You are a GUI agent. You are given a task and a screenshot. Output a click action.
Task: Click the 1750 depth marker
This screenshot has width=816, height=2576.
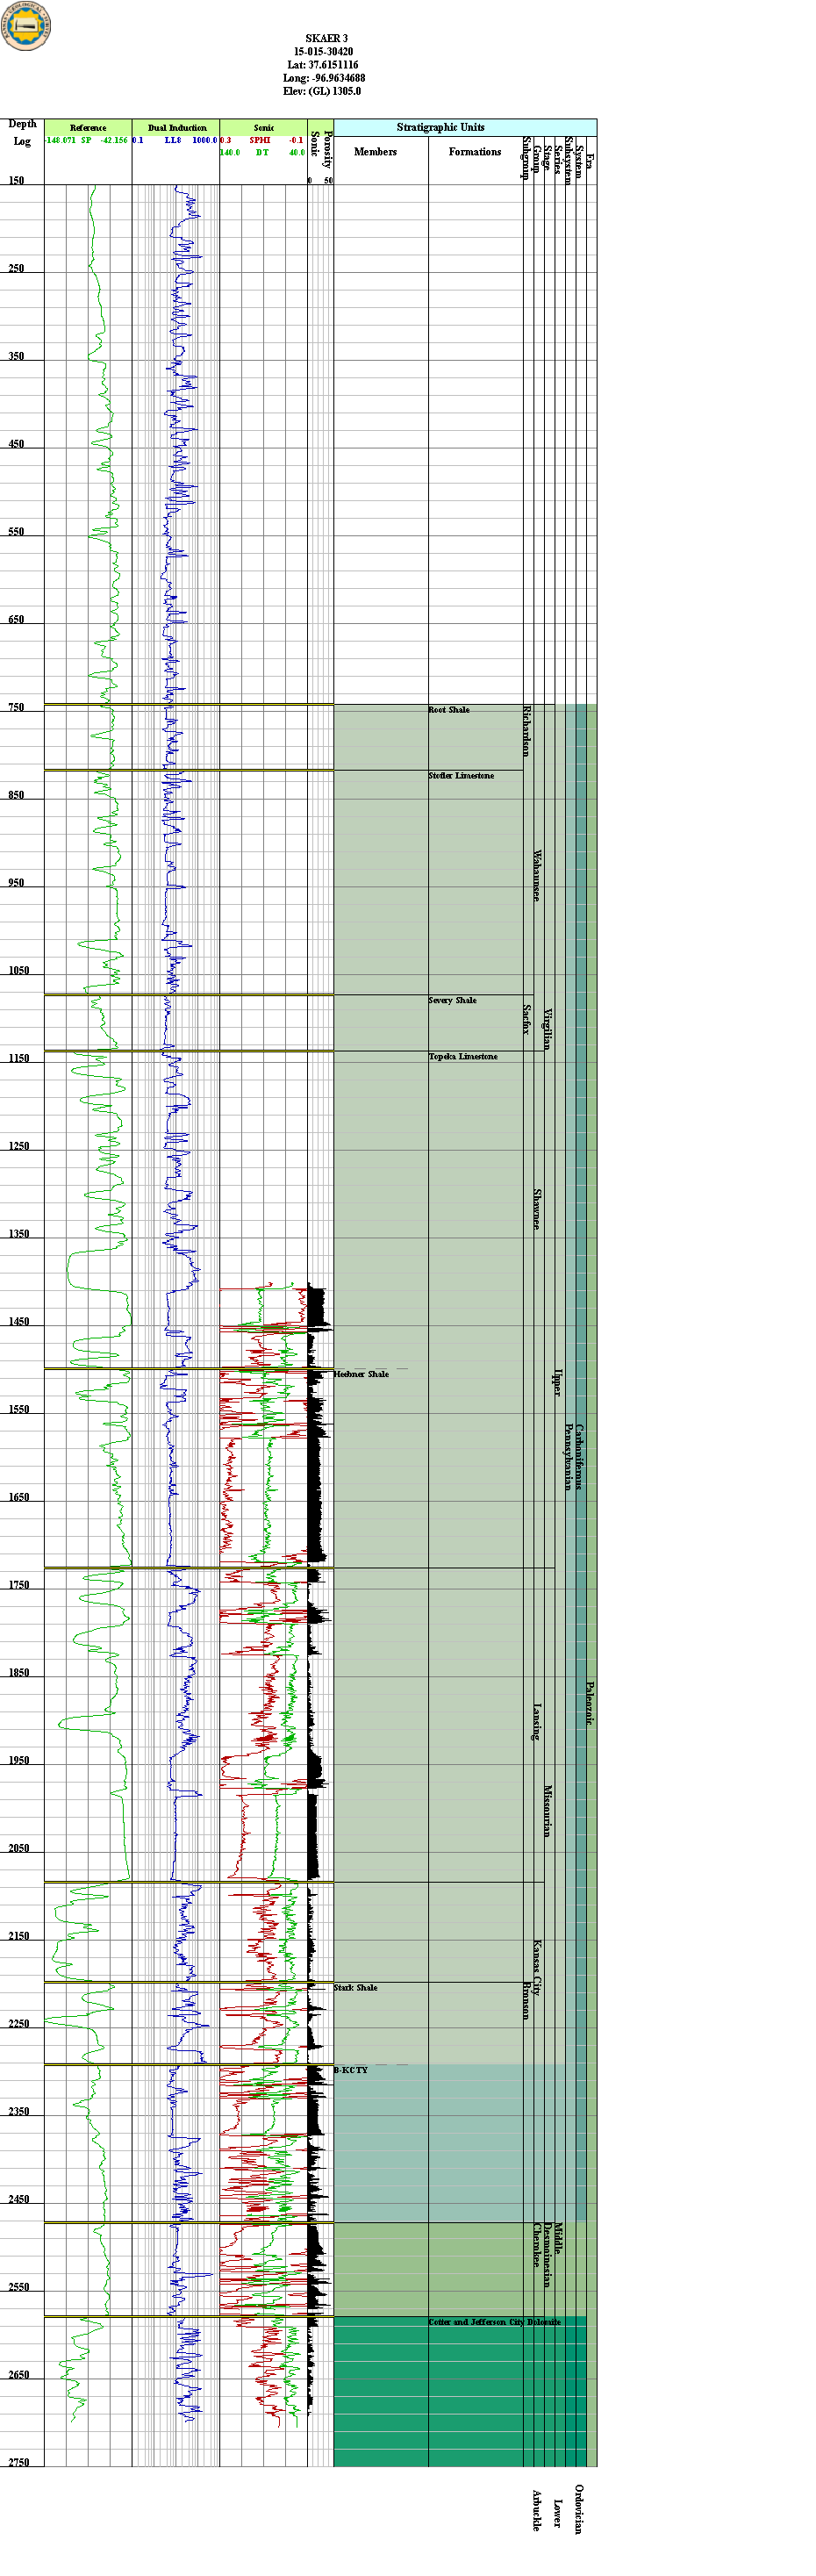click(19, 1584)
